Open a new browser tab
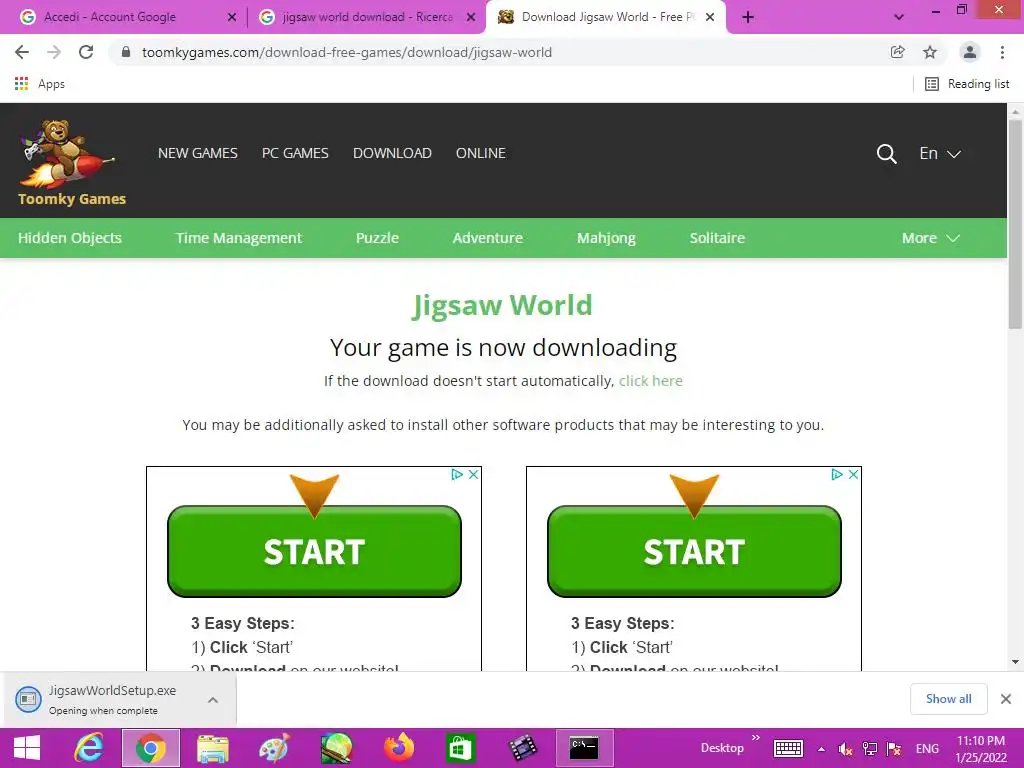This screenshot has width=1024, height=768. point(748,17)
